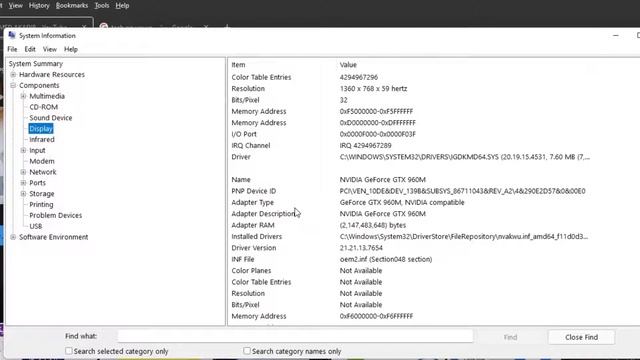Select the CD-ROM category
This screenshot has width=640, height=360.
point(44,107)
